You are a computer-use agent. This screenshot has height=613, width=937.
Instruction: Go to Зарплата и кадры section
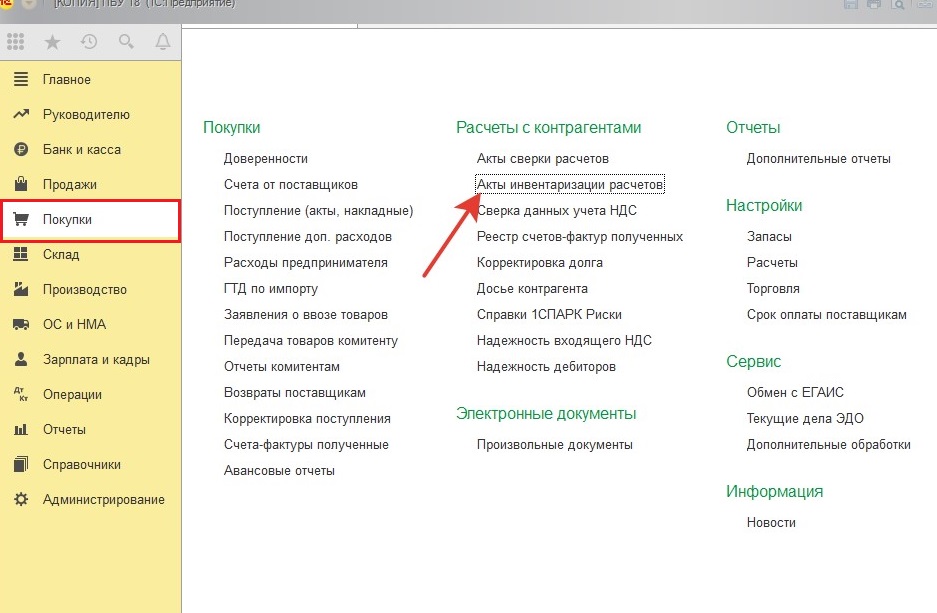tap(96, 360)
